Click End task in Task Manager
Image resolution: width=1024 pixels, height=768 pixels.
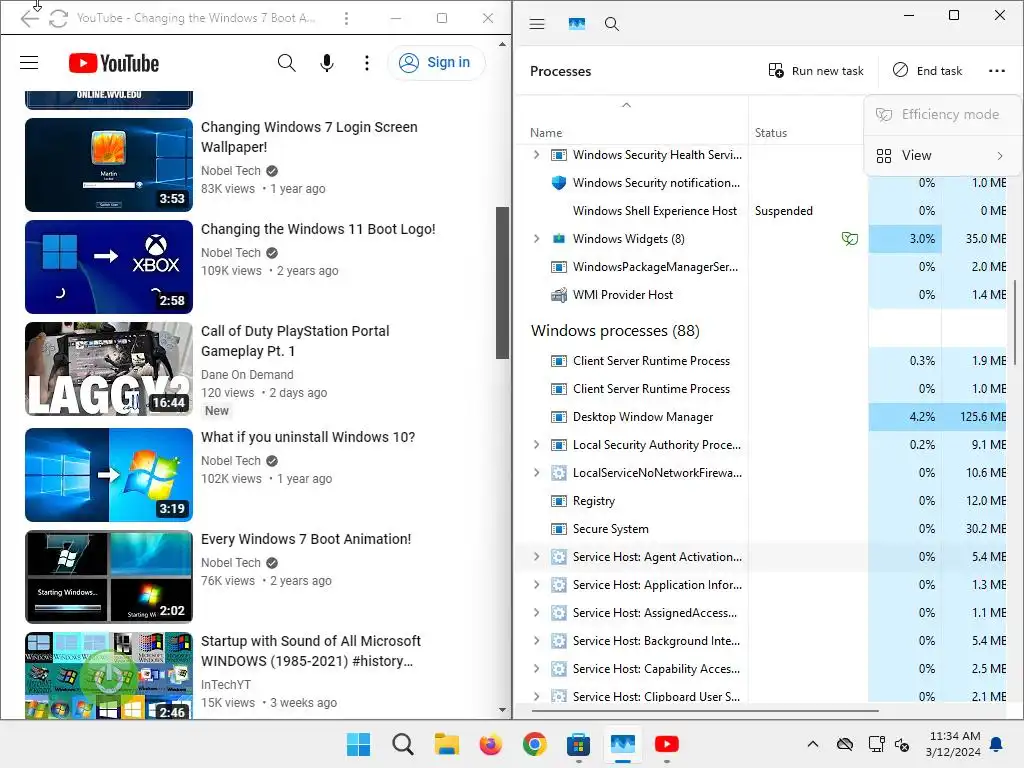927,71
